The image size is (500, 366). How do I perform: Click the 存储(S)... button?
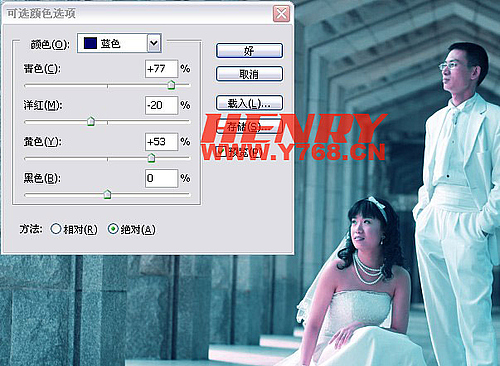pyautogui.click(x=249, y=126)
